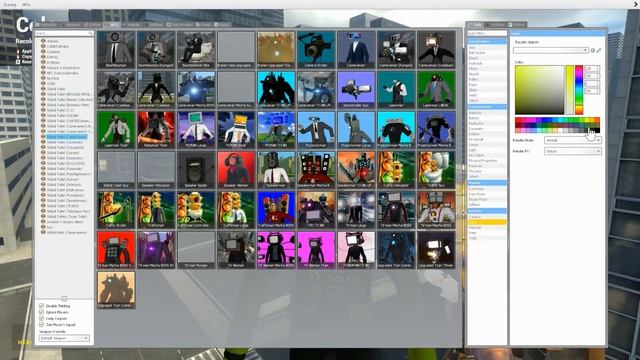Open the Utilities tab in right panel
The width and height of the screenshot is (640, 360).
point(496,24)
